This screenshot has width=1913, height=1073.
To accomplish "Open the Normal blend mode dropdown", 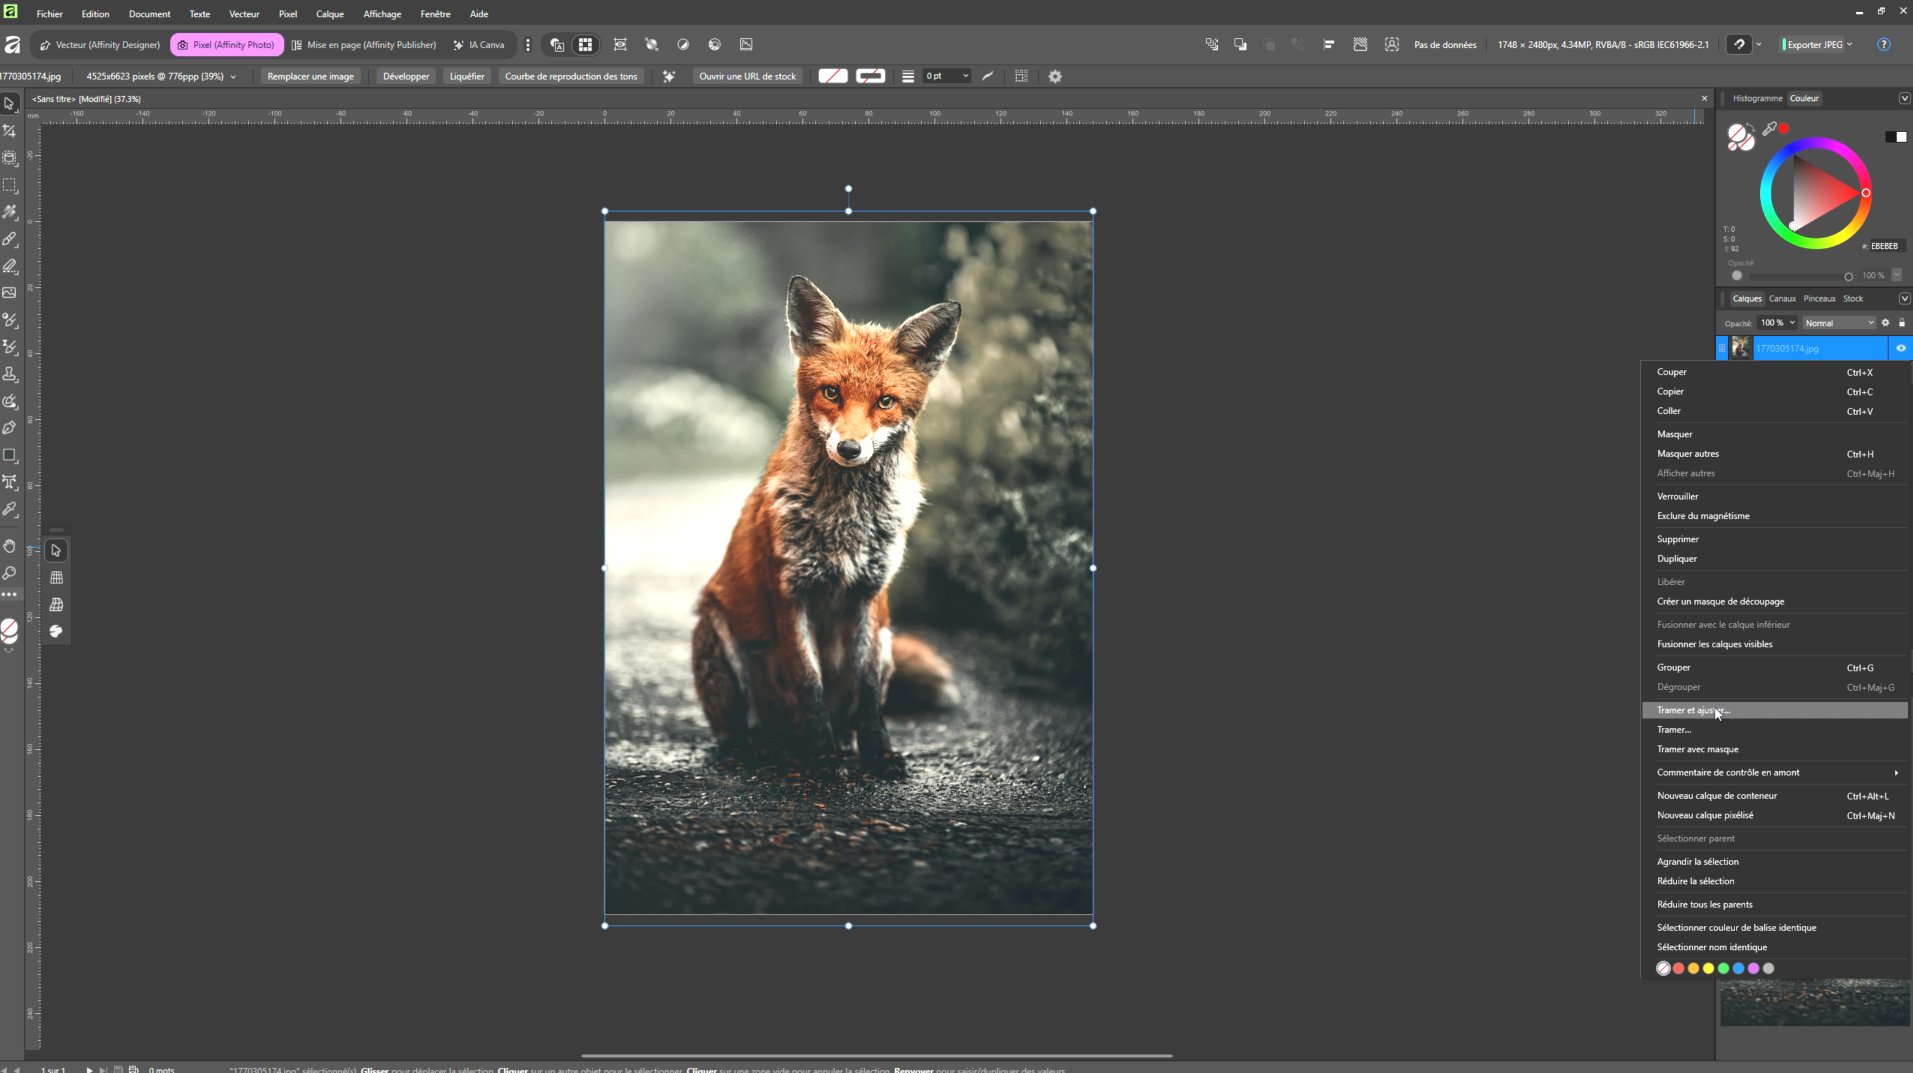I will [1838, 323].
